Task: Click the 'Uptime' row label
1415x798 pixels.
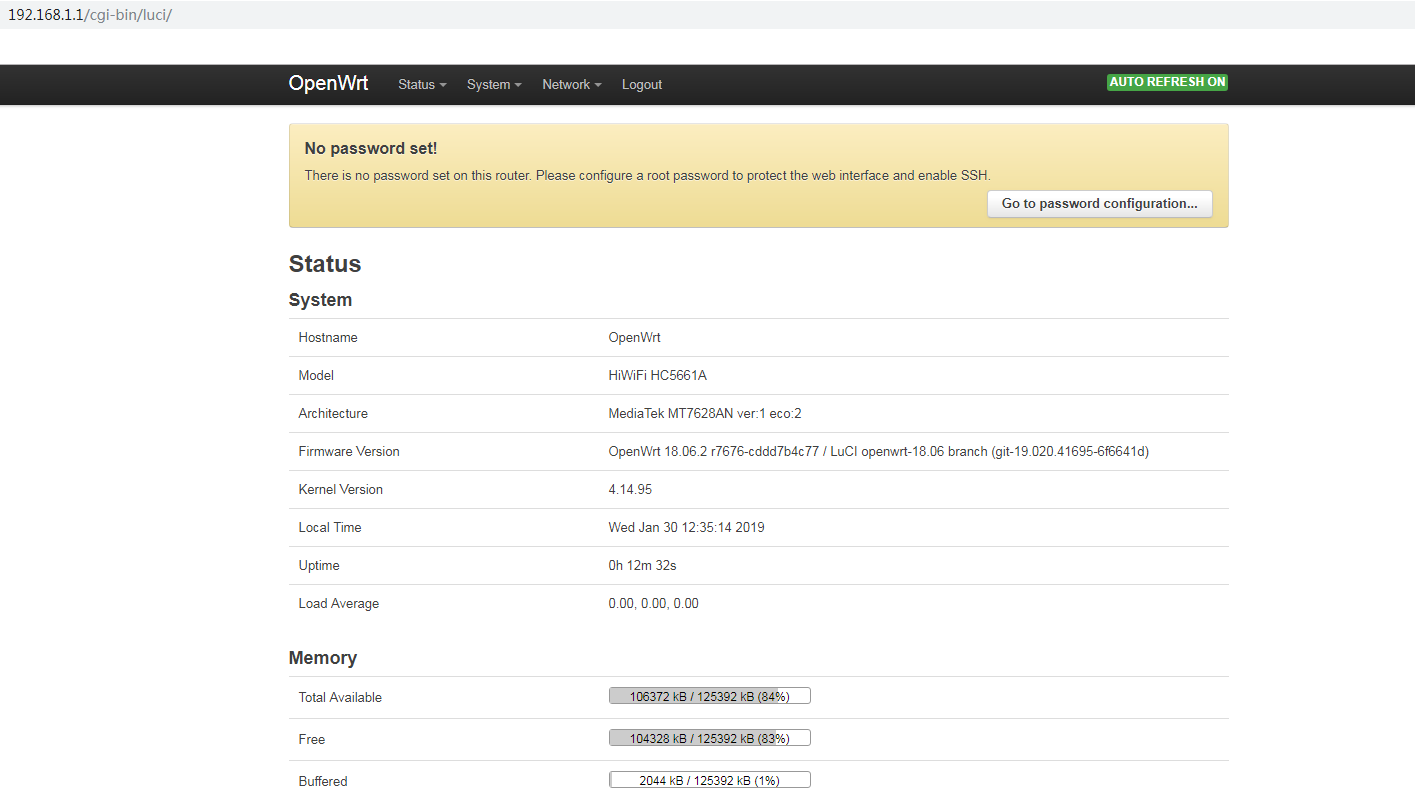Action: point(319,566)
